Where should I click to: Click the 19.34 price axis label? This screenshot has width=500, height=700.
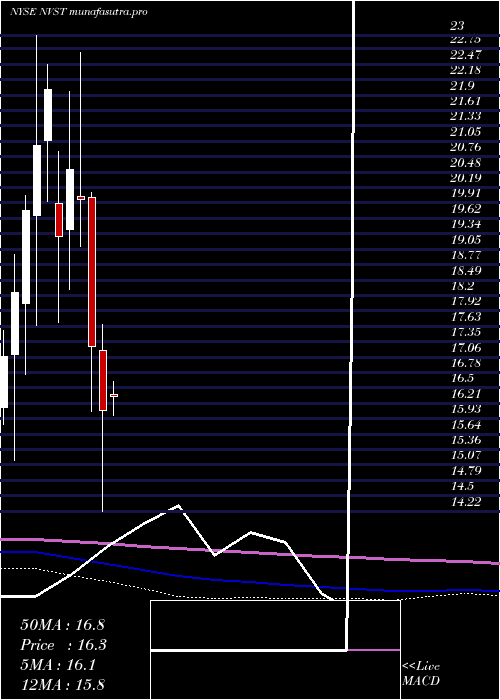pos(466,224)
